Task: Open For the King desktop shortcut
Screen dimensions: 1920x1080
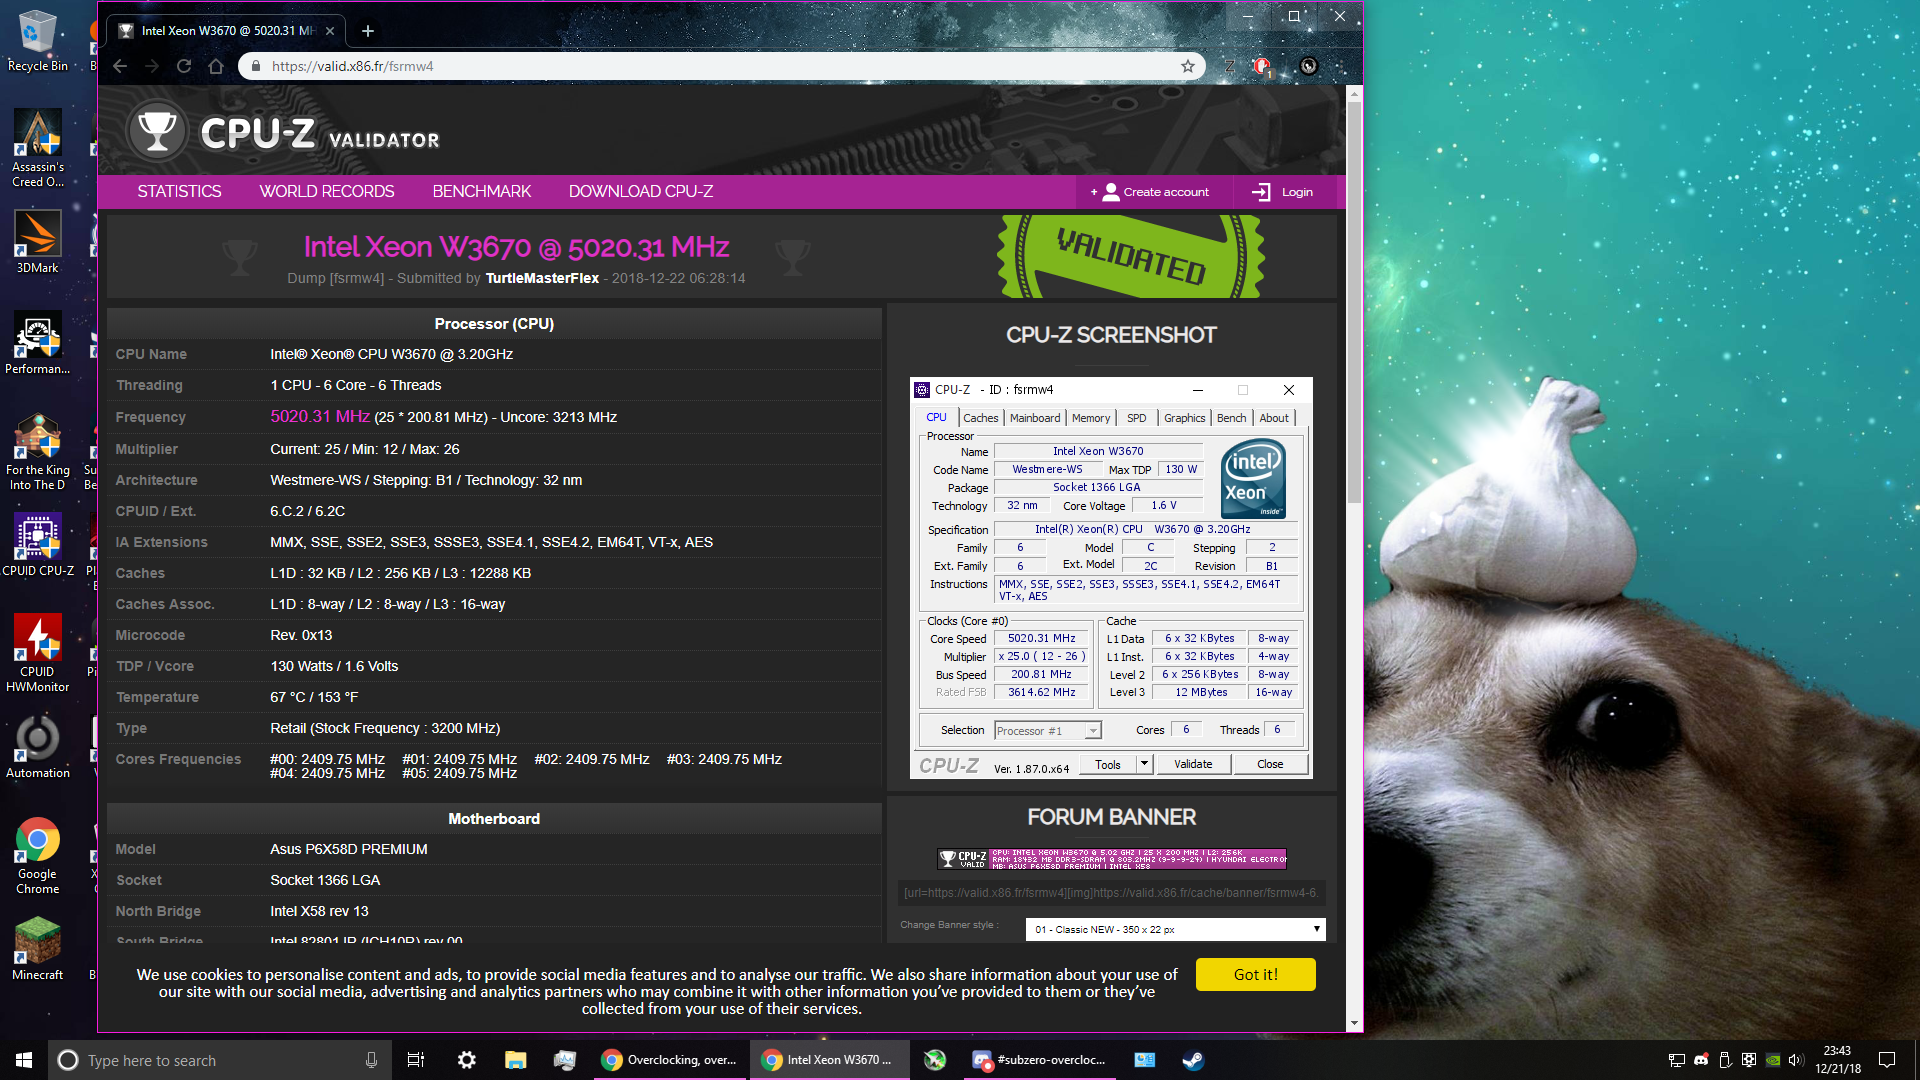Action: [x=37, y=452]
